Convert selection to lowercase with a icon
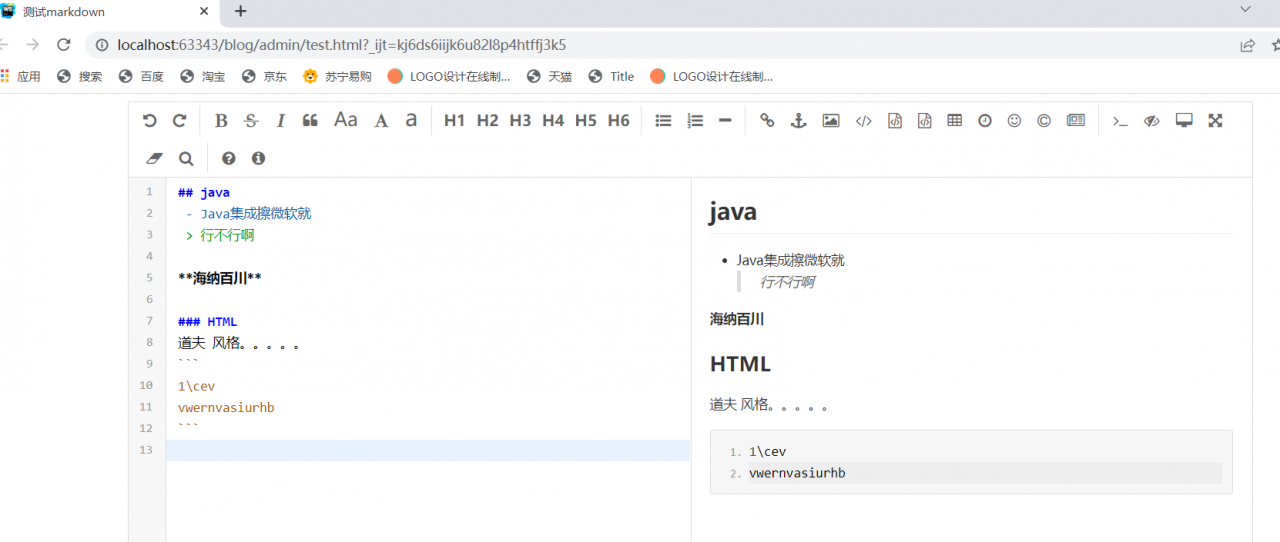Viewport: 1280px width, 542px height. (411, 120)
